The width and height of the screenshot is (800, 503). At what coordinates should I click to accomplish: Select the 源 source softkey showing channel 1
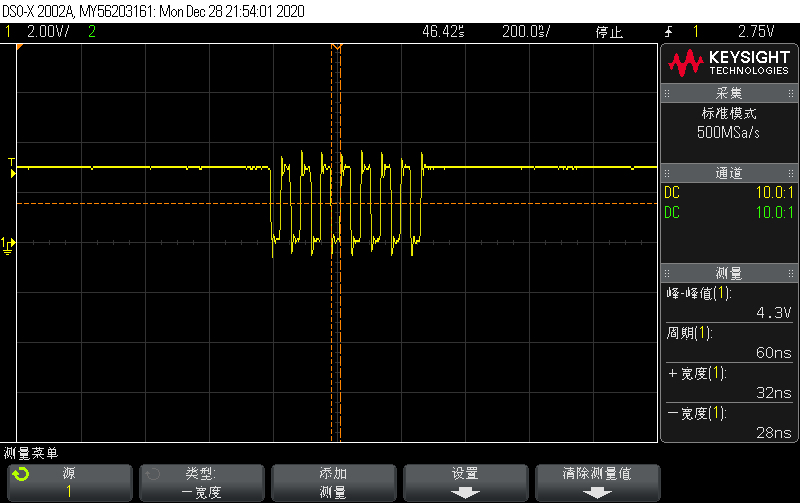click(x=69, y=483)
